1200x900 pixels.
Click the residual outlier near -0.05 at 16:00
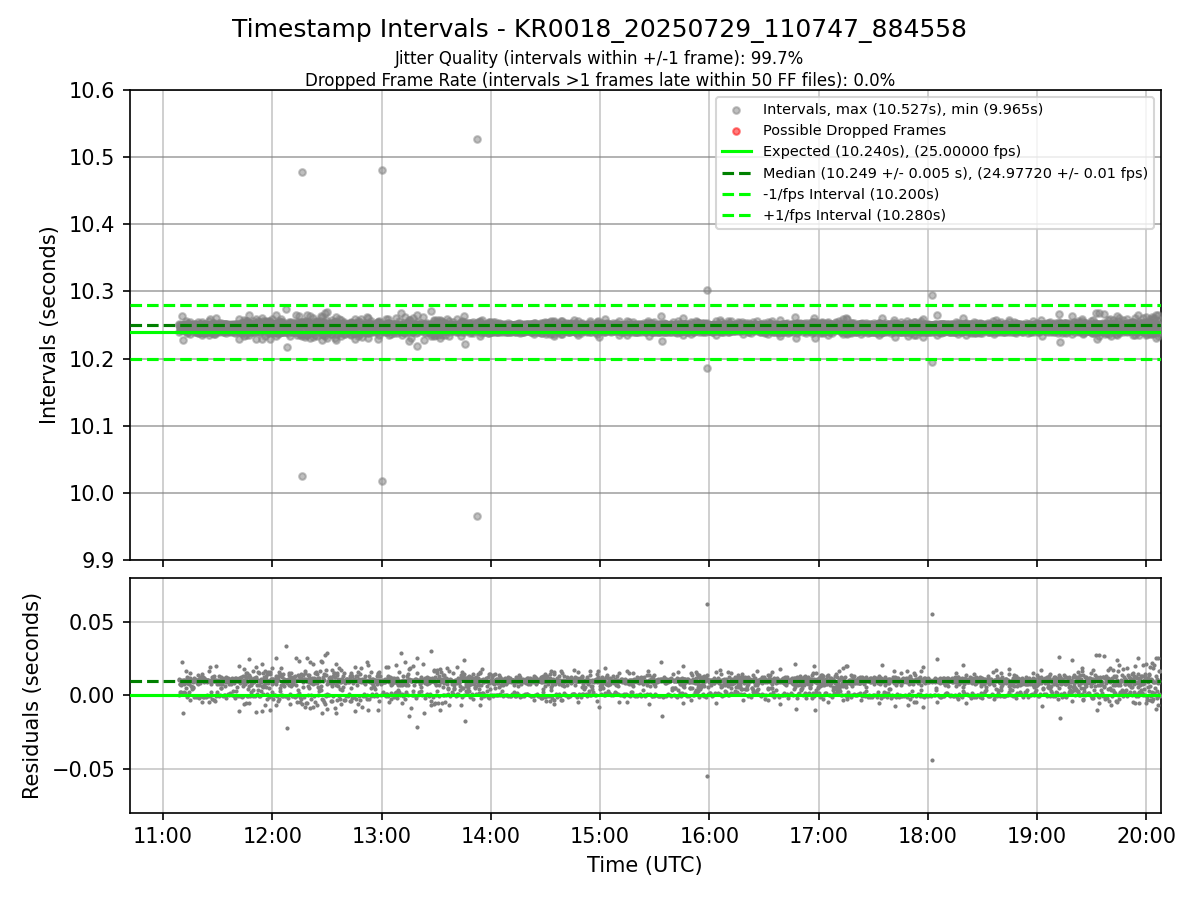pos(707,776)
